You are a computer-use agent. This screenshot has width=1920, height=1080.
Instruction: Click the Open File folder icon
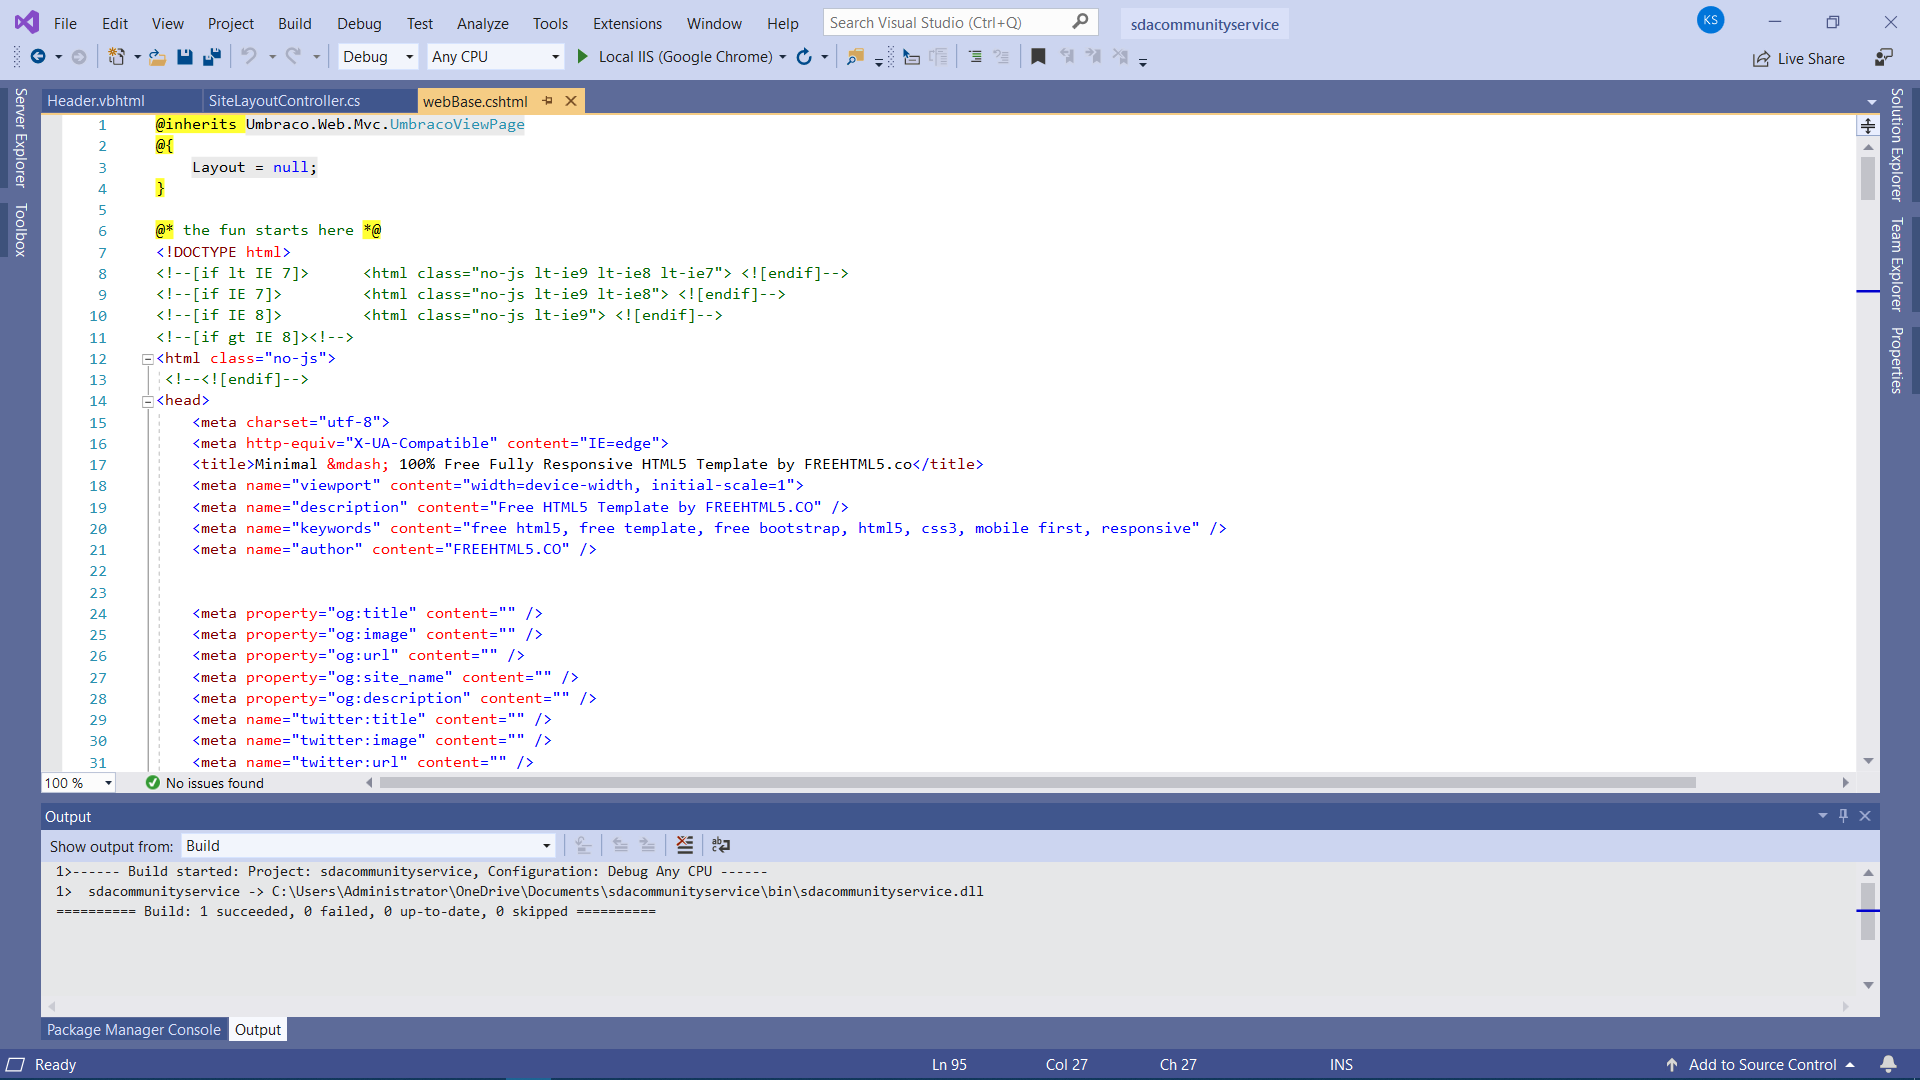tap(157, 57)
